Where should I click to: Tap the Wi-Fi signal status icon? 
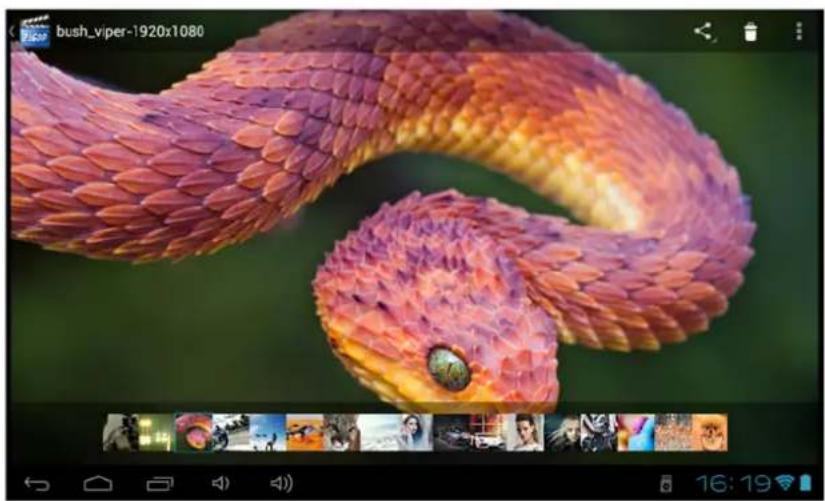784,483
